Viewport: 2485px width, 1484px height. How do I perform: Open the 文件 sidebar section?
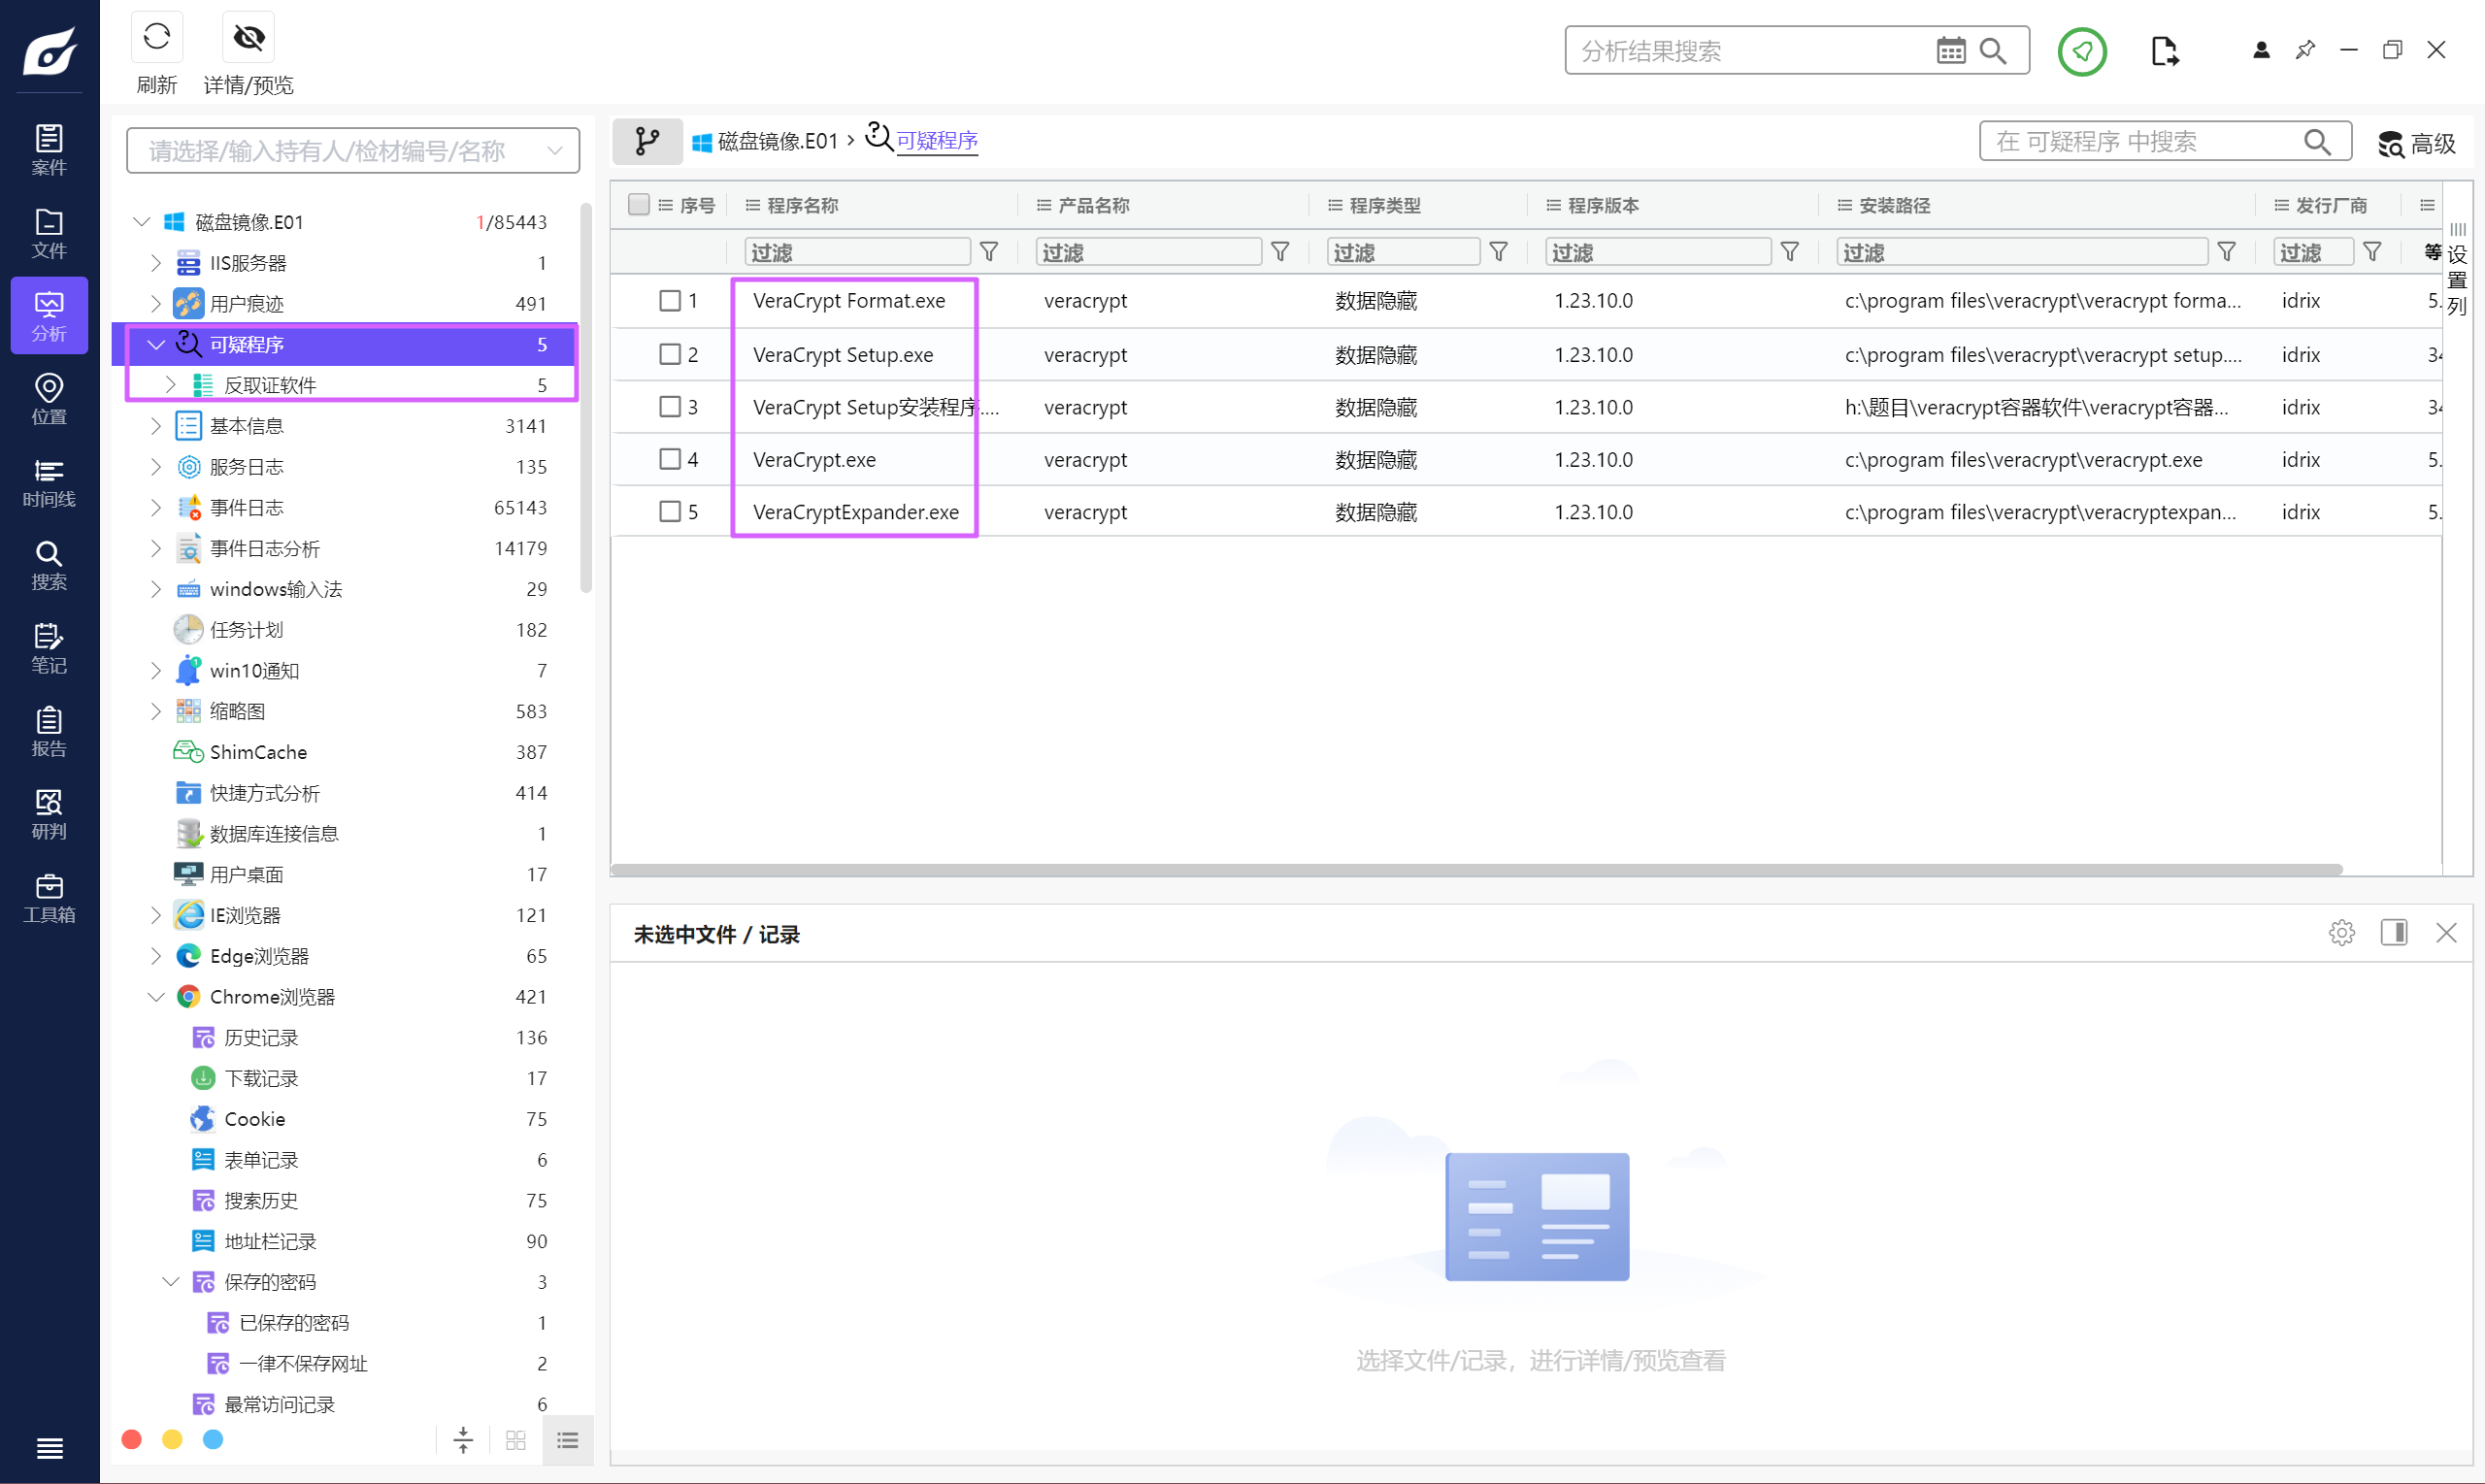coord(49,232)
